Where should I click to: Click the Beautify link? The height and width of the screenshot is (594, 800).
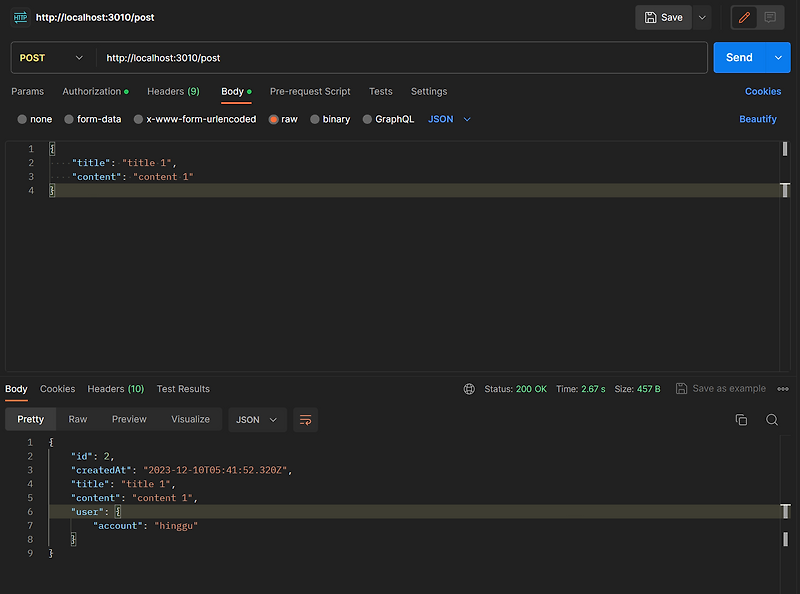pos(758,119)
